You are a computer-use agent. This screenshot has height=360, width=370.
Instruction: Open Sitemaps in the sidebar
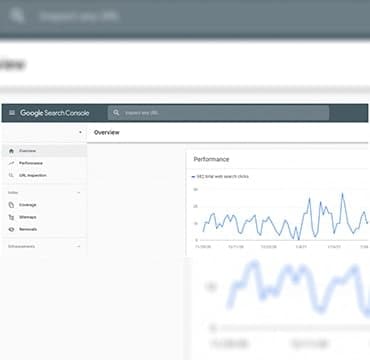[44, 217]
